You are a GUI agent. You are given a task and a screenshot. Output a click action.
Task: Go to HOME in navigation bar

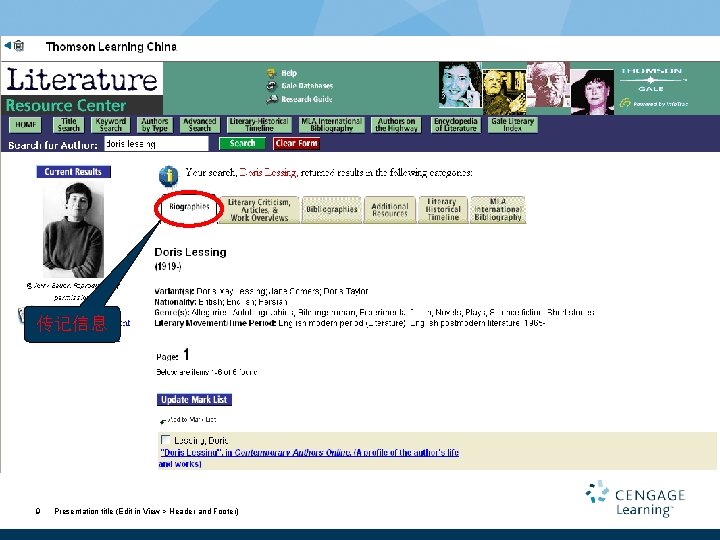[25, 124]
